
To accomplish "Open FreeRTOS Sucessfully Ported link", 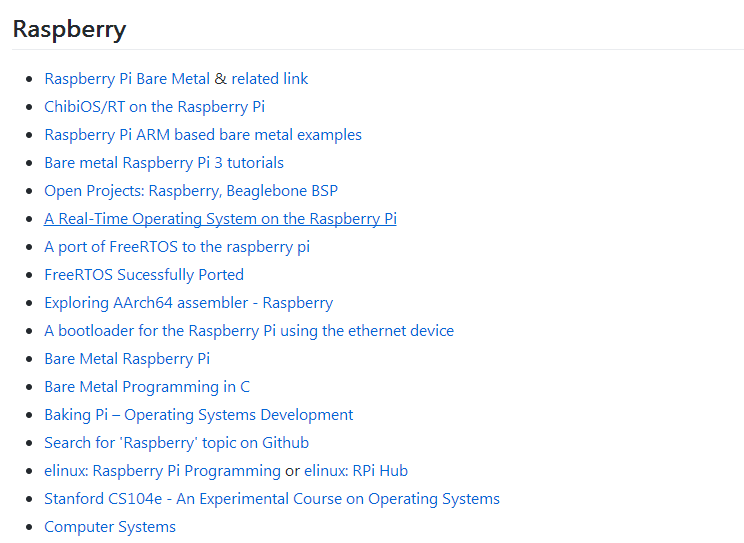I will click(144, 275).
